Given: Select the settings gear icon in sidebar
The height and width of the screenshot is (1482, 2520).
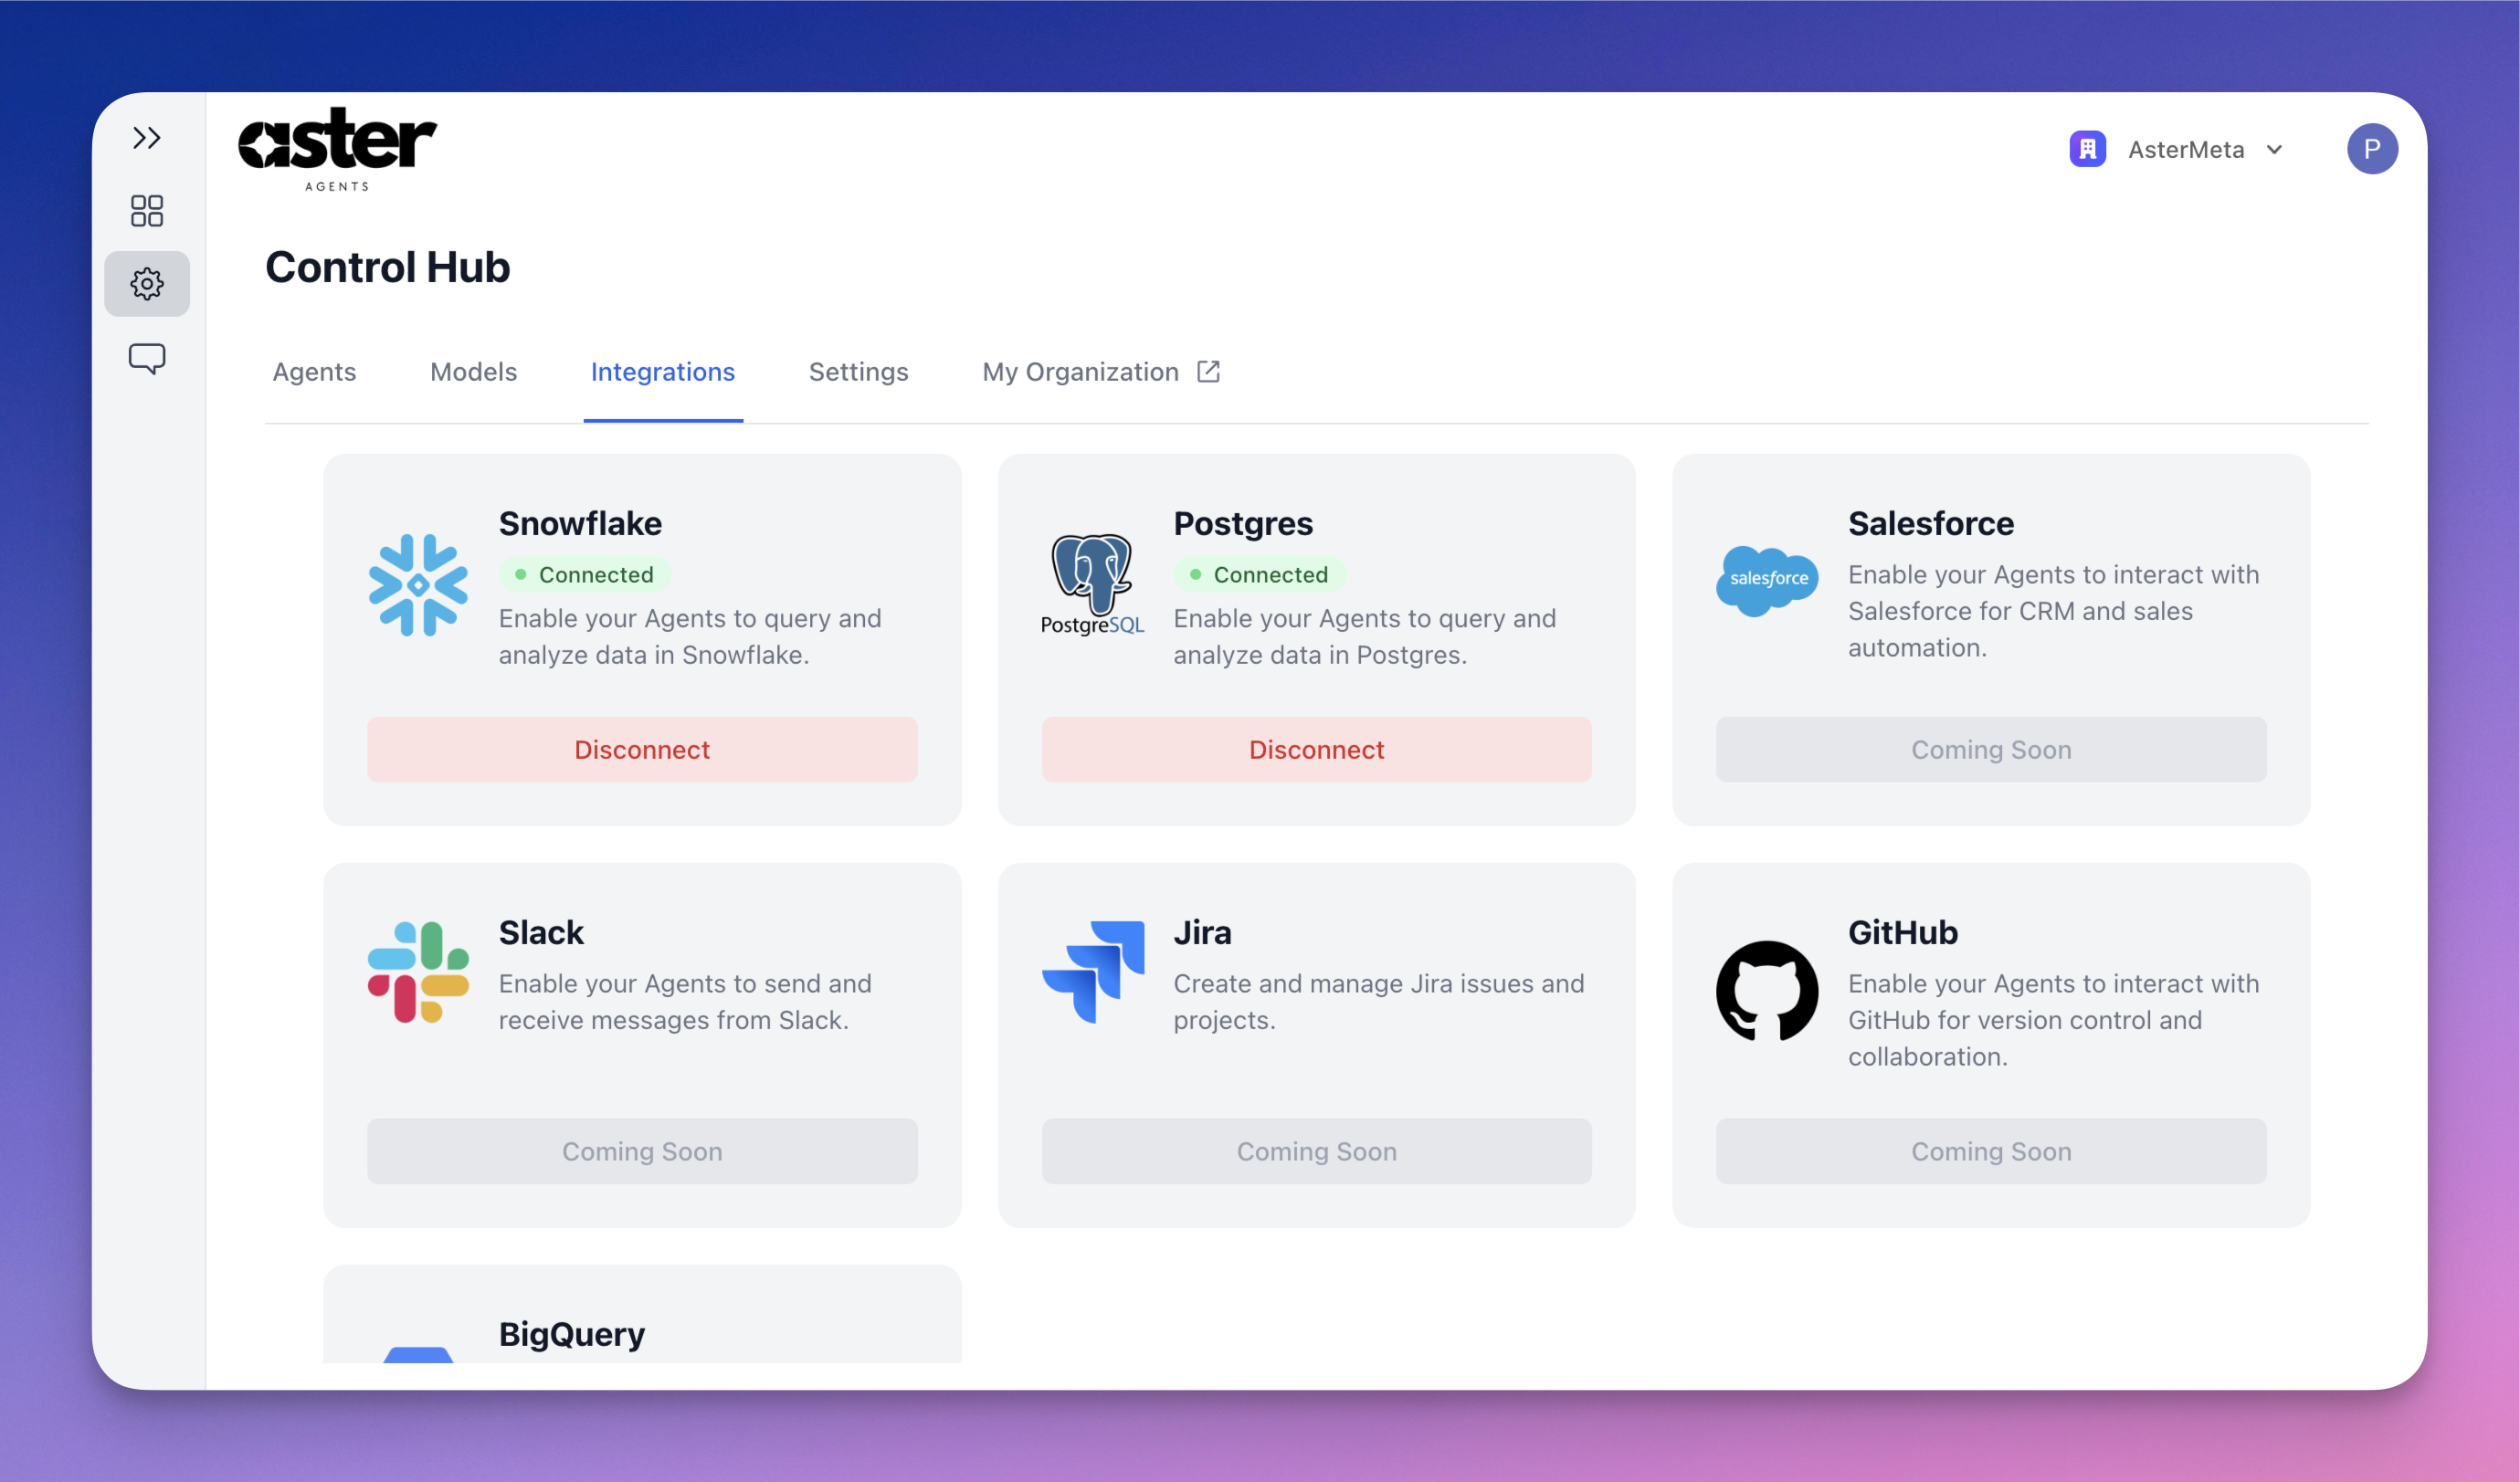Looking at the screenshot, I should tap(147, 284).
